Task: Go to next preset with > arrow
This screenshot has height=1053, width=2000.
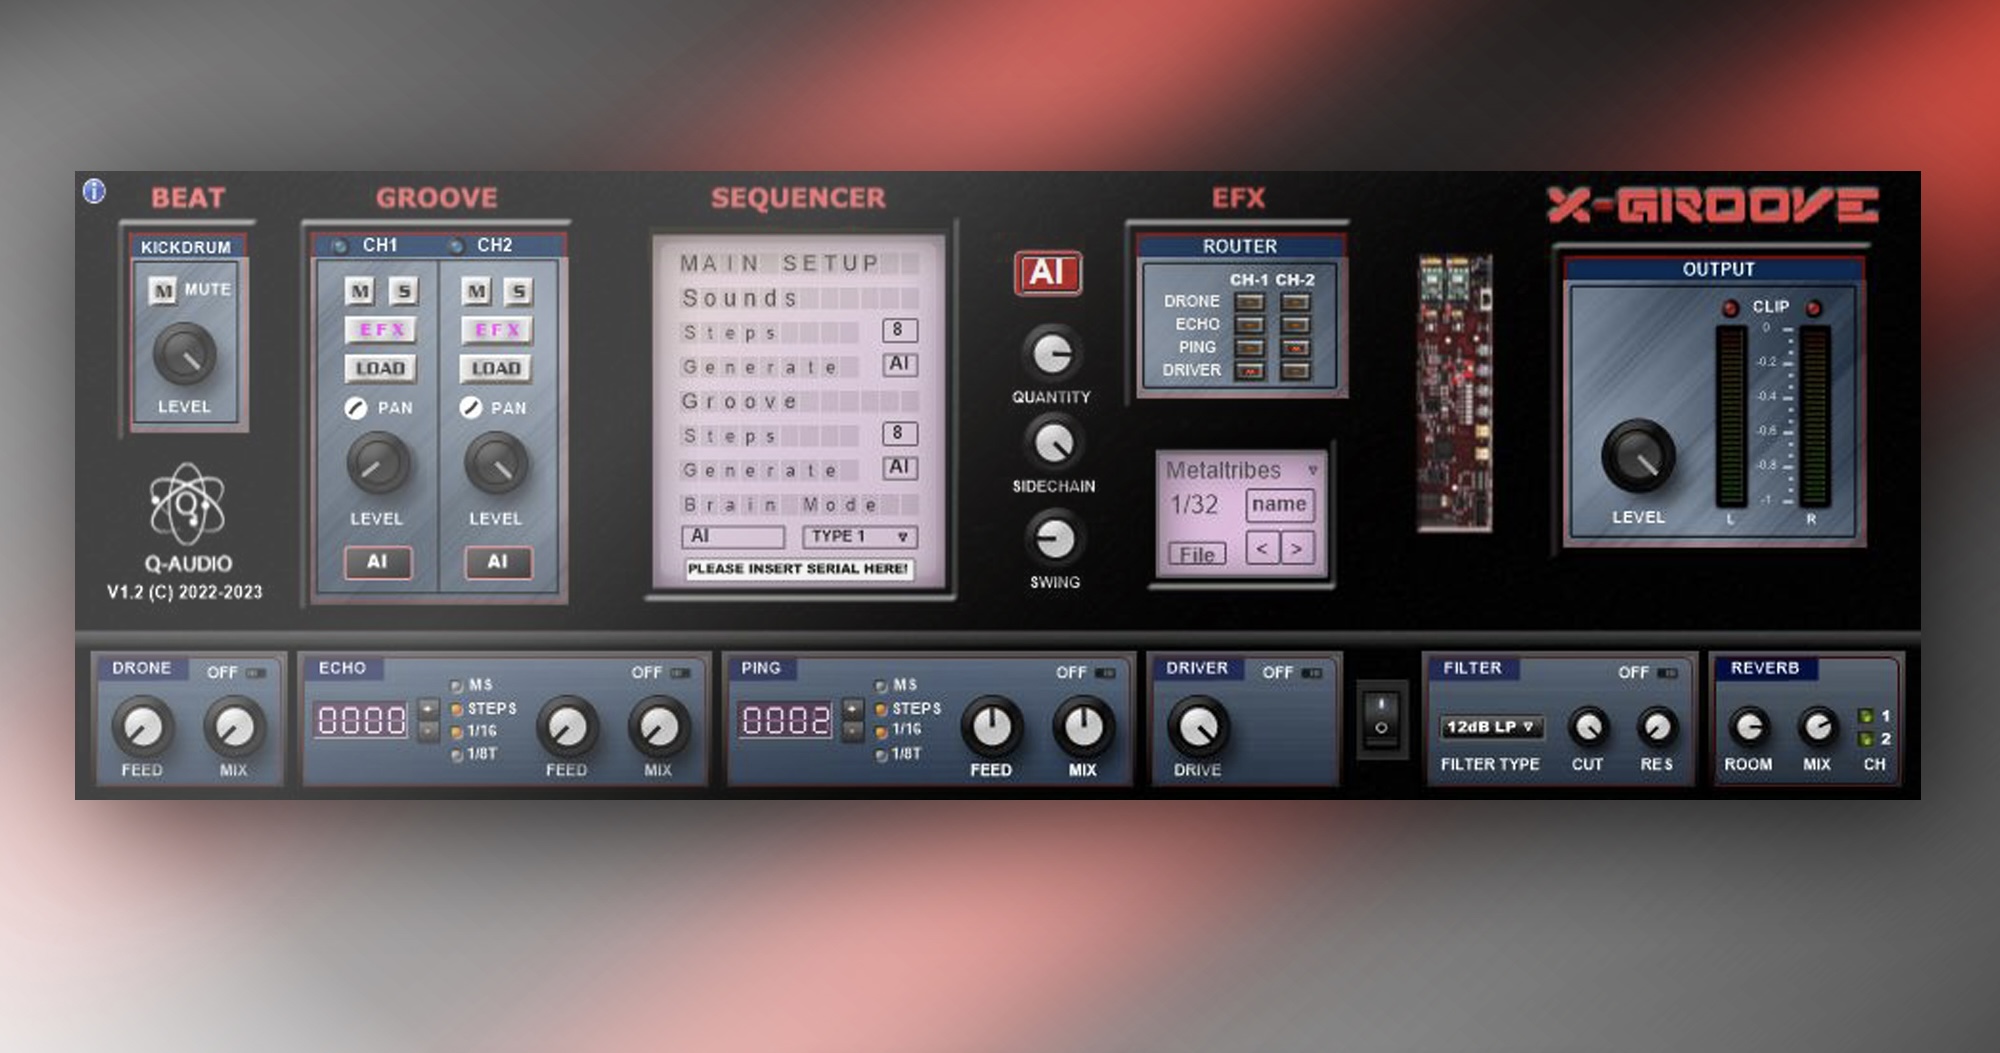Action: [1297, 548]
